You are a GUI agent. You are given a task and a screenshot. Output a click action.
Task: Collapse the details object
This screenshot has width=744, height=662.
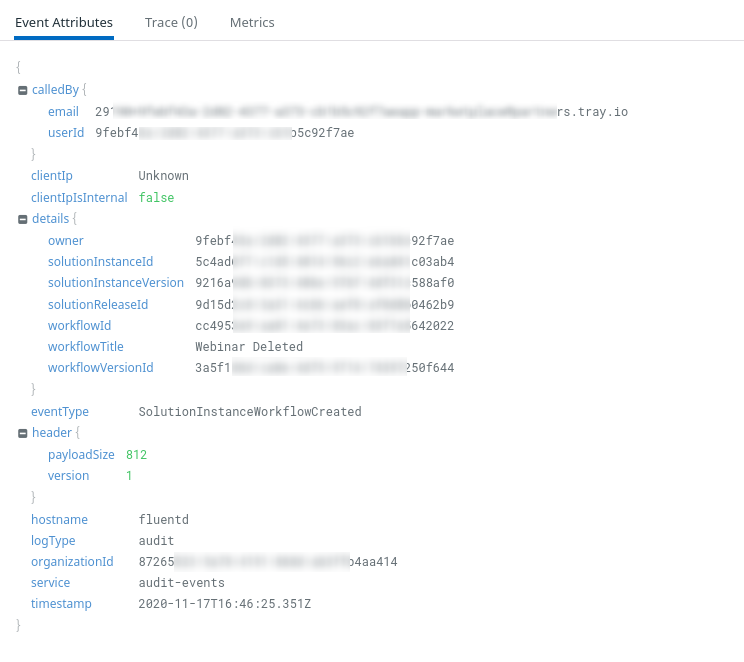pyautogui.click(x=22, y=219)
